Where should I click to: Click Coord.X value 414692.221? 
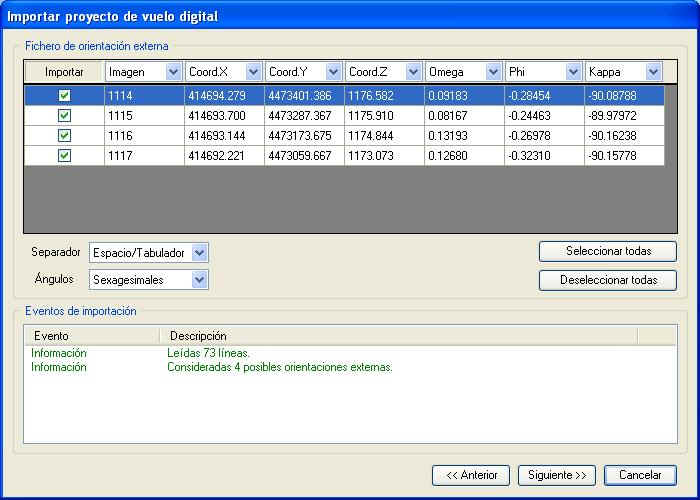tap(225, 156)
